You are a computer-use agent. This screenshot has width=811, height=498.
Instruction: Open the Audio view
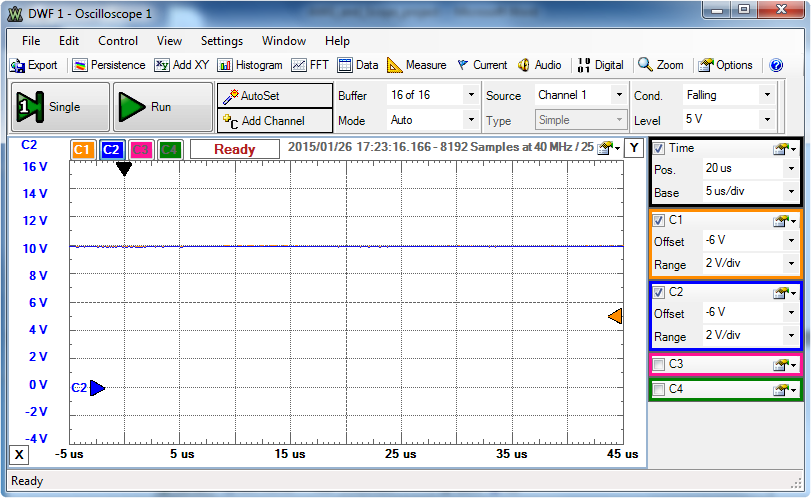(x=539, y=65)
